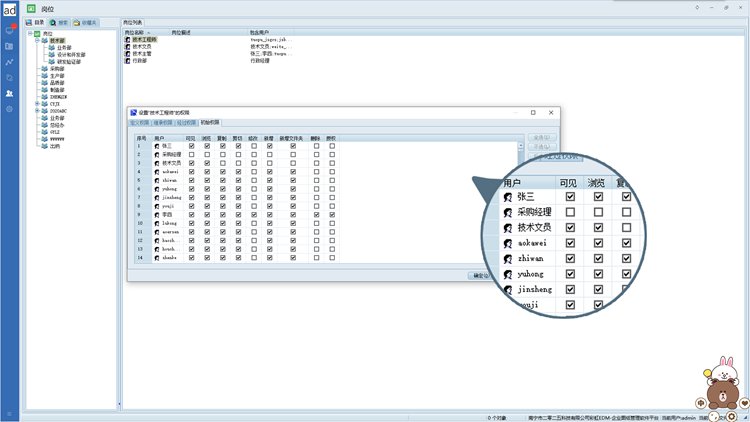
Task: Select 采购部 in the department tree
Action: click(56, 68)
